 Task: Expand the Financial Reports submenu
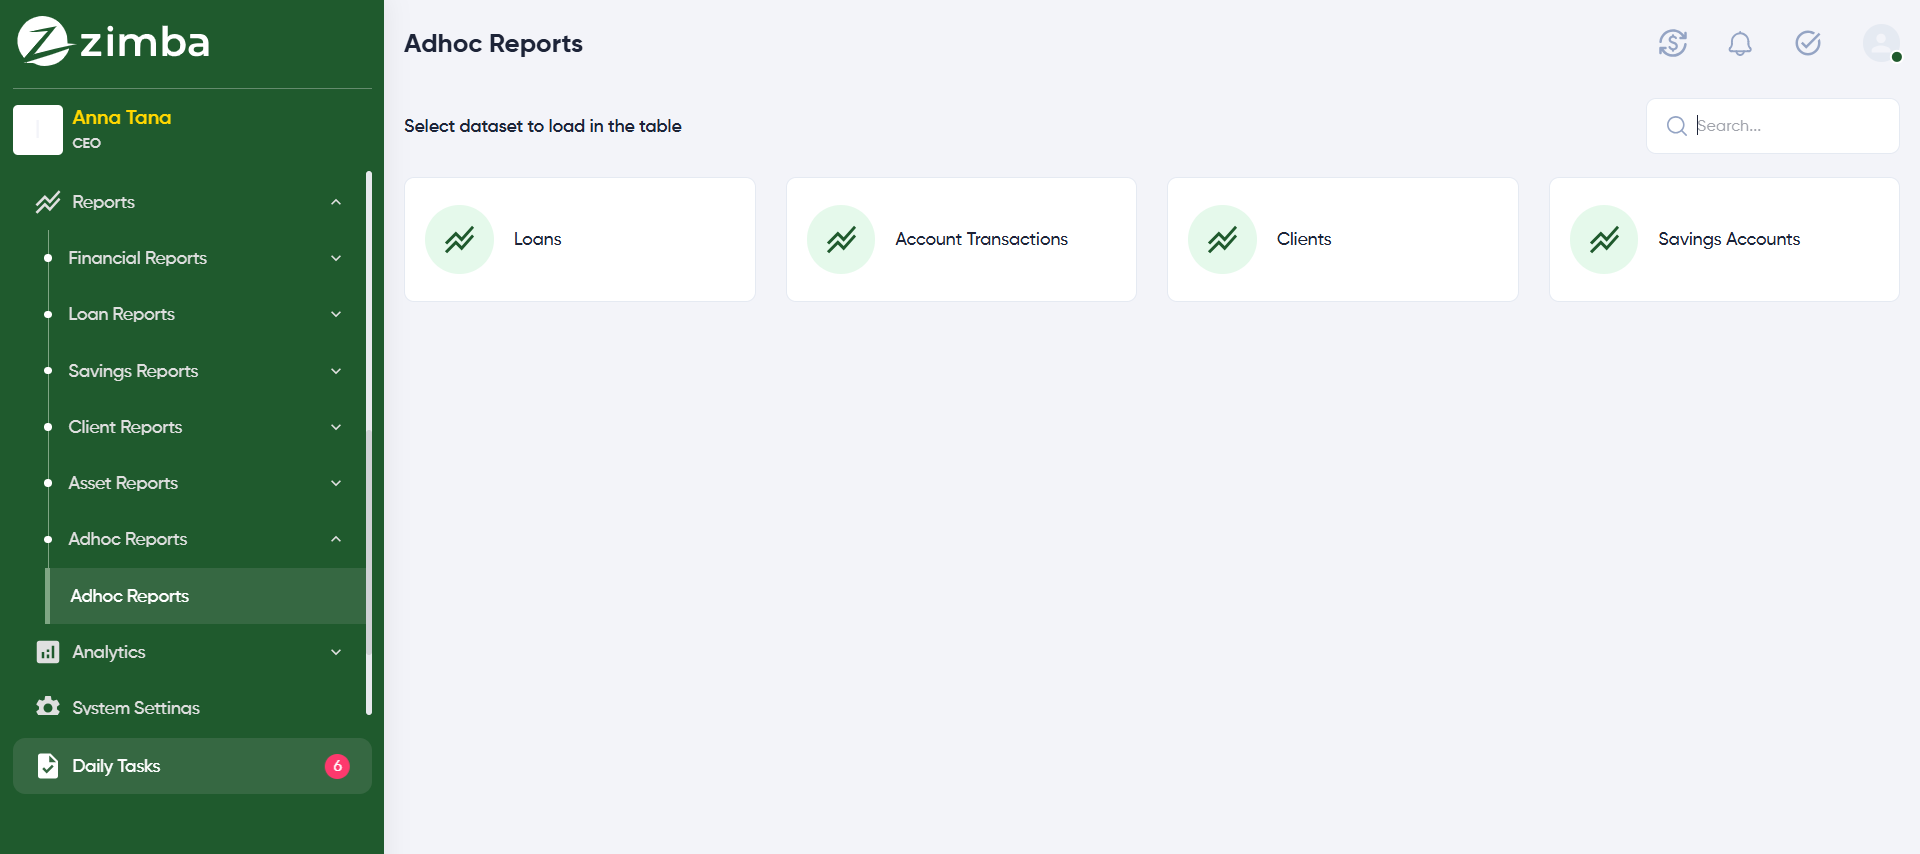[336, 258]
